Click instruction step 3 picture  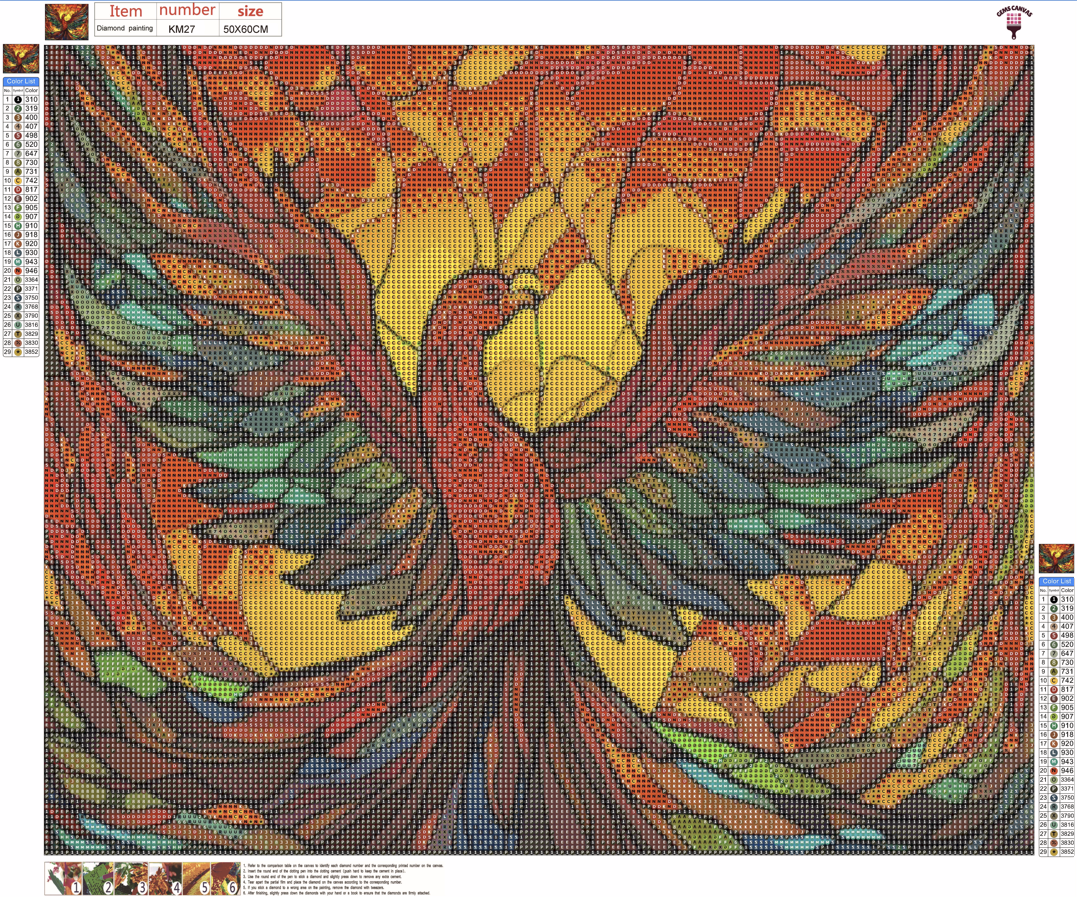pyautogui.click(x=130, y=878)
